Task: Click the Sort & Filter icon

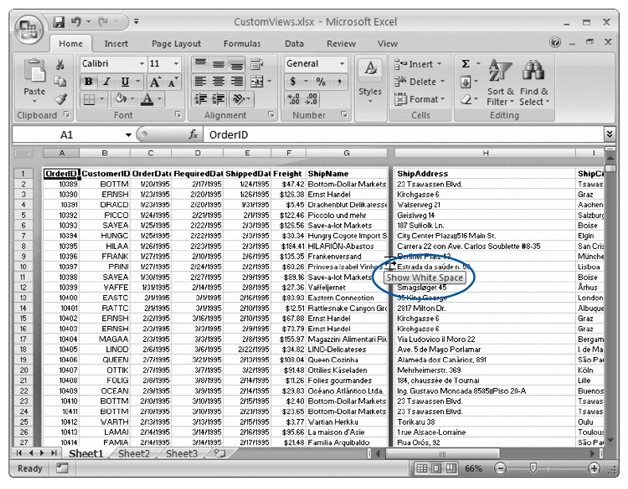Action: click(499, 72)
